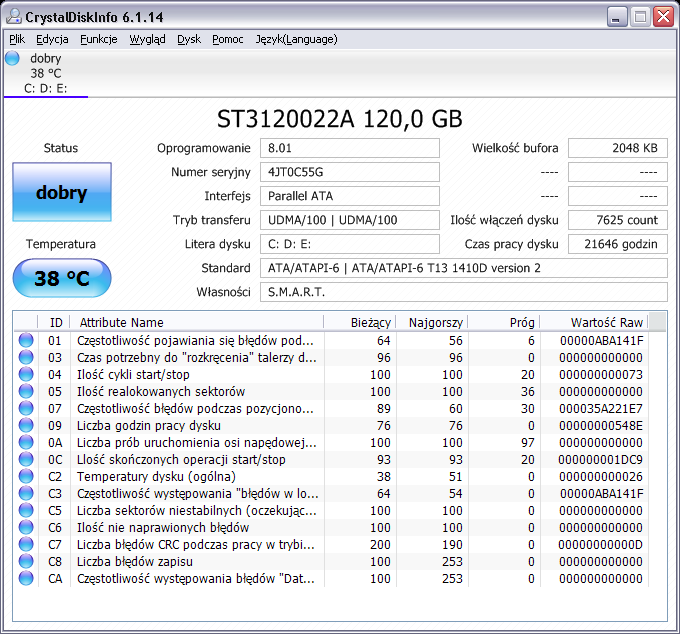Open the Funkcje menu
Screen dimensions: 687x634
[x=99, y=39]
